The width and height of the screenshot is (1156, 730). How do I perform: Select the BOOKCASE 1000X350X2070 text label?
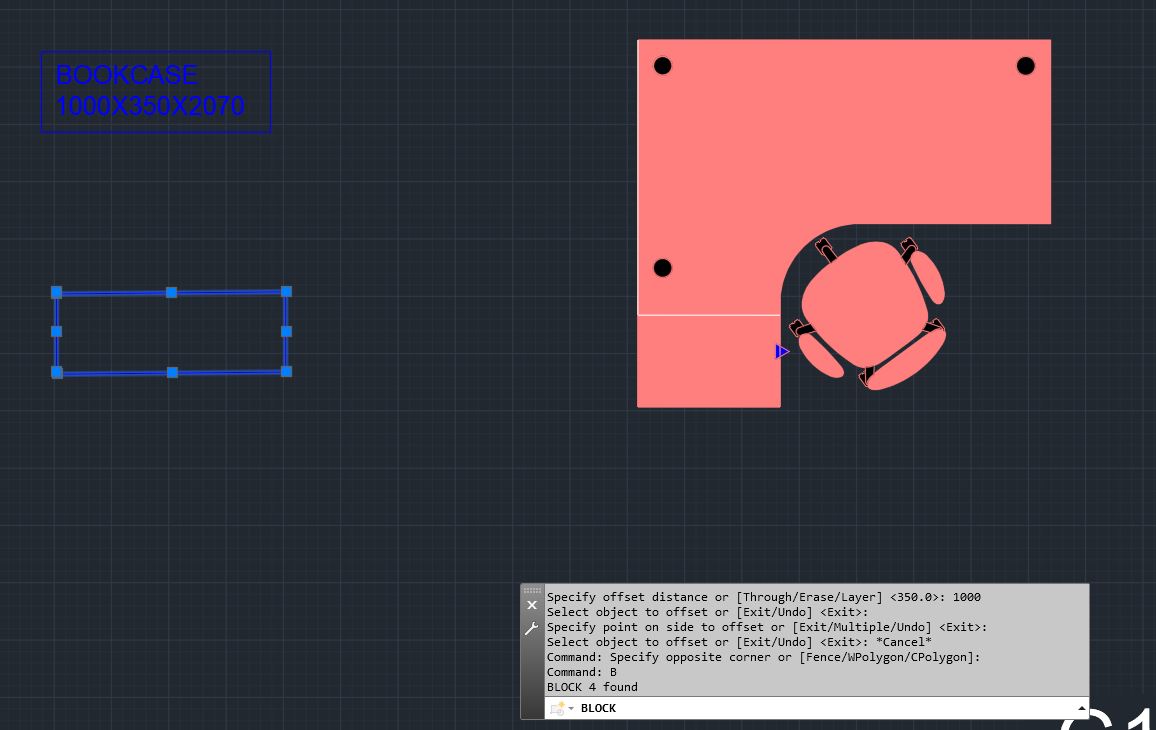pyautogui.click(x=148, y=90)
